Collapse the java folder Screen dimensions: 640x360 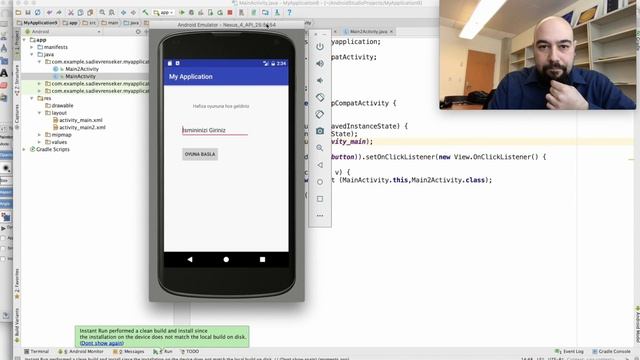click(x=32, y=54)
